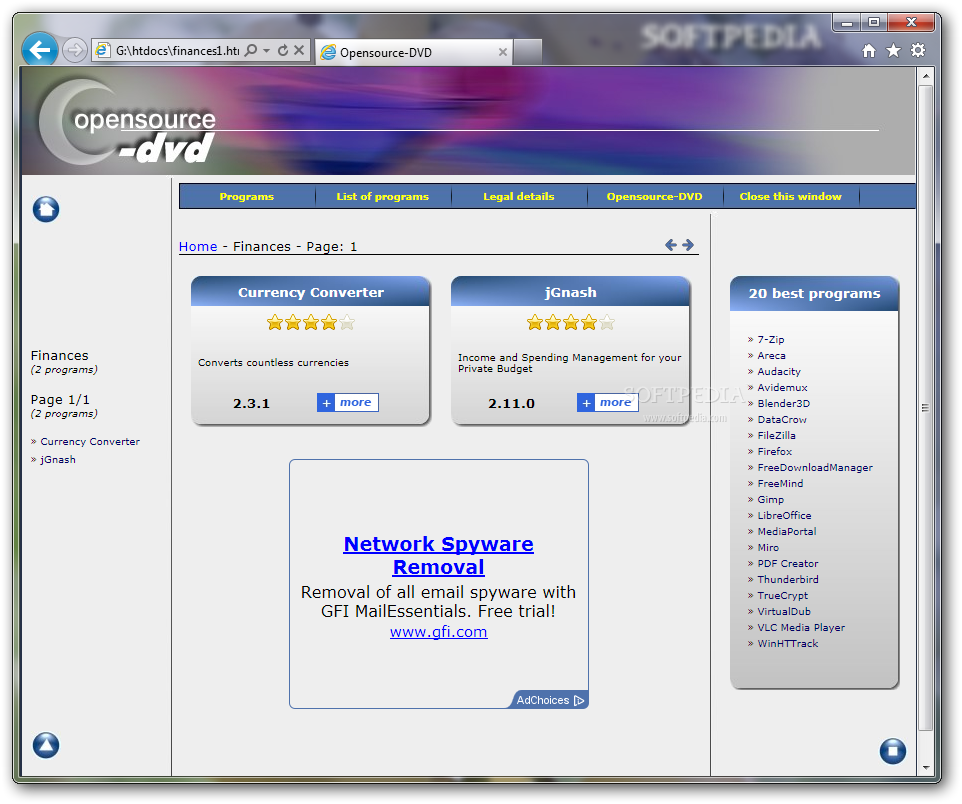Open Network Spyware Removal ad link
962x804 pixels.
click(439, 555)
